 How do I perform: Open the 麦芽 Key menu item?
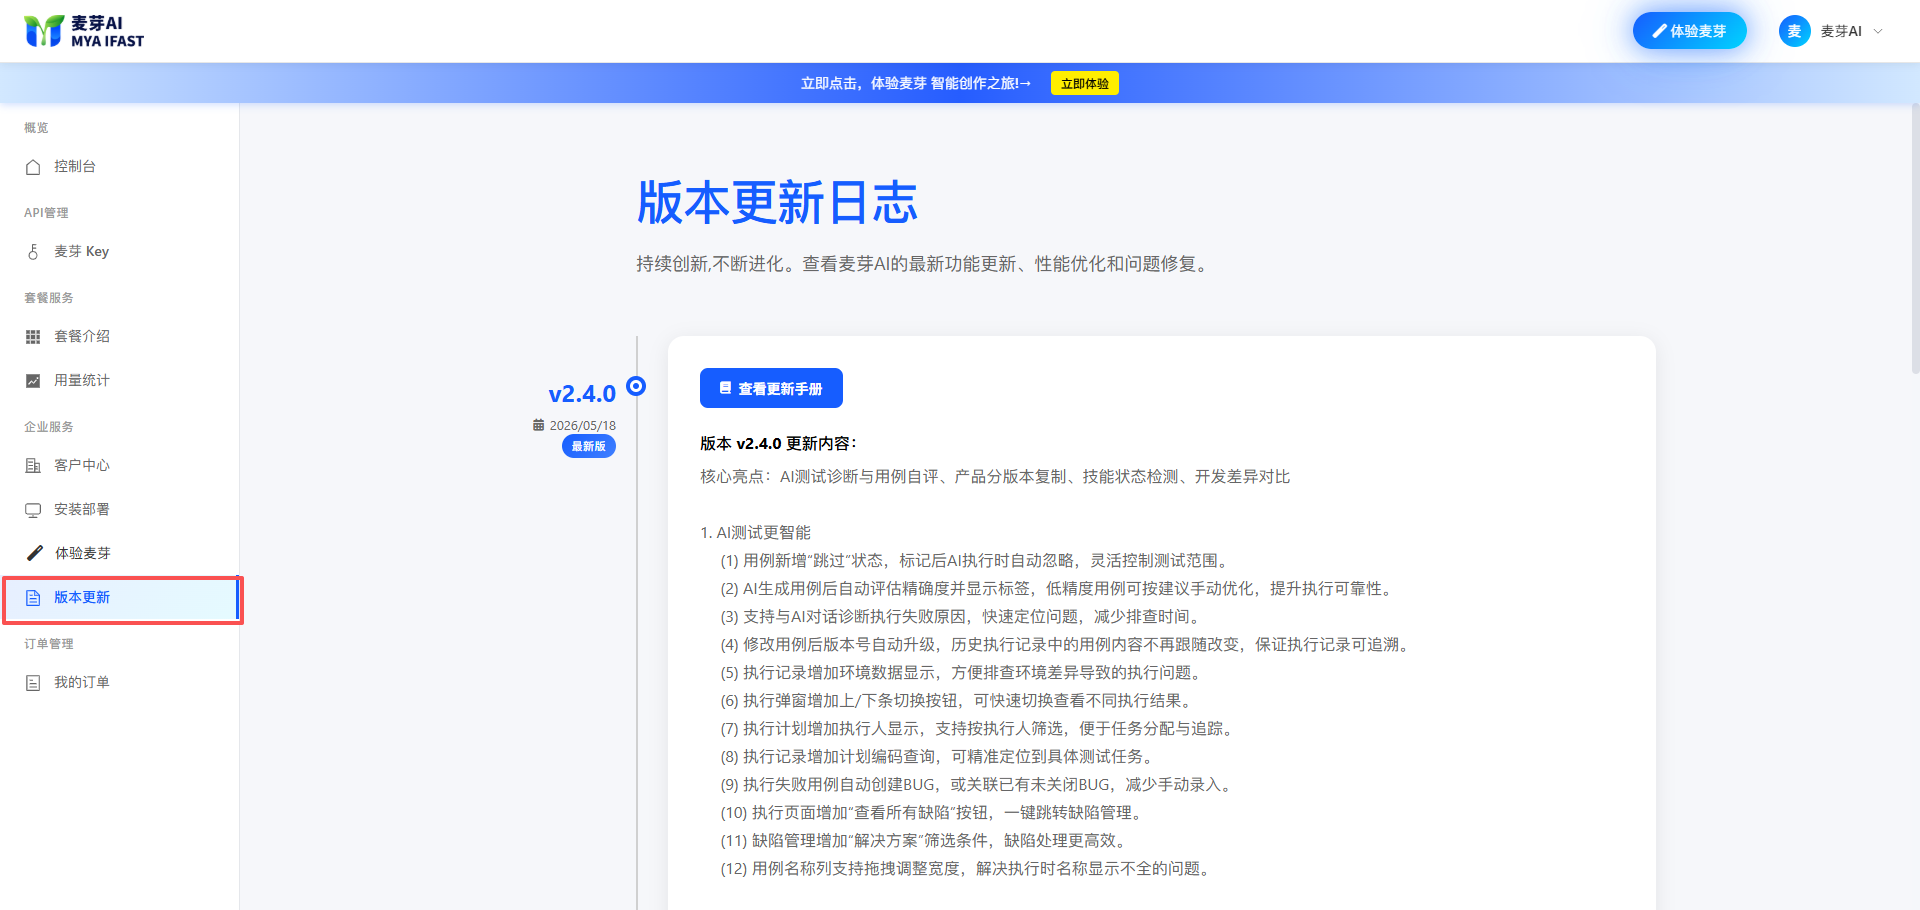[120, 252]
